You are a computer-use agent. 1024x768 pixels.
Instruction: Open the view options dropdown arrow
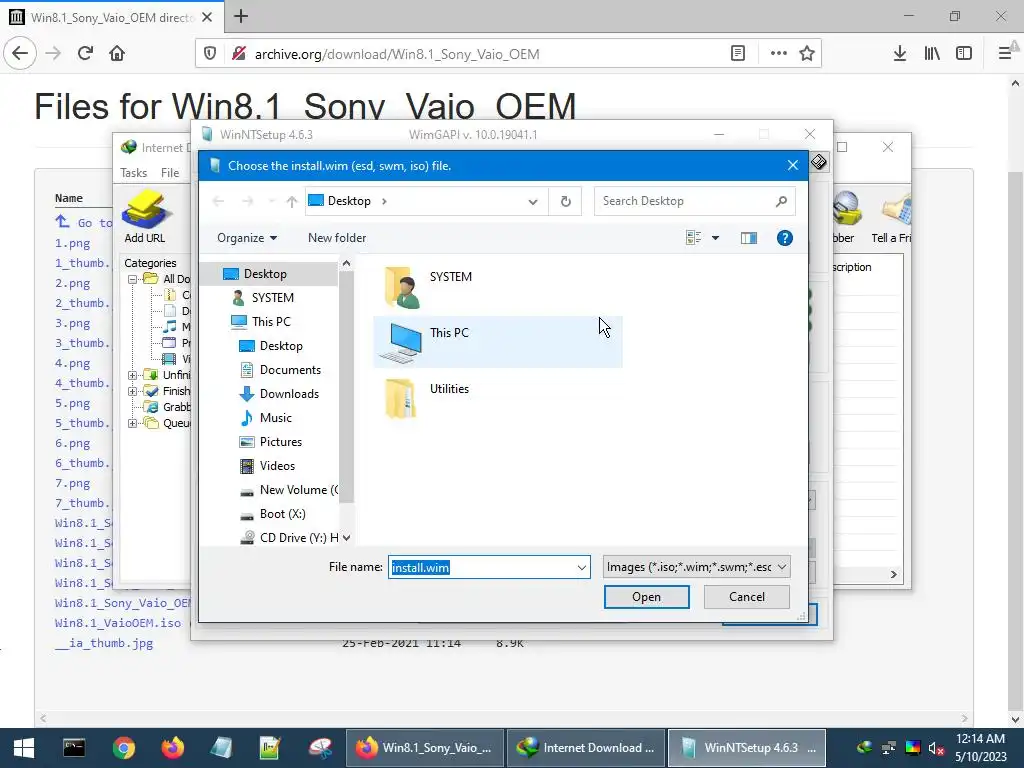(716, 238)
